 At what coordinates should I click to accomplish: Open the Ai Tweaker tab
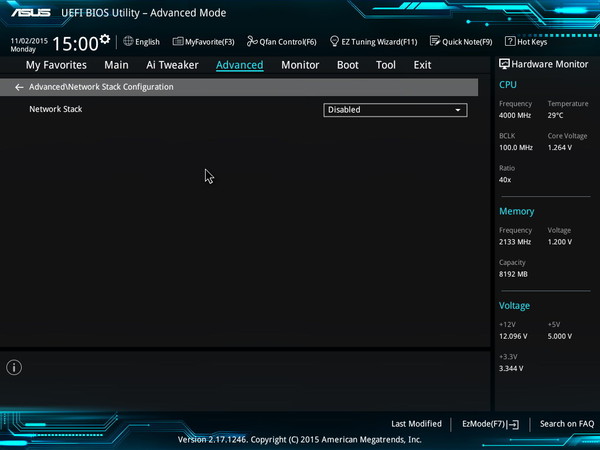click(172, 65)
